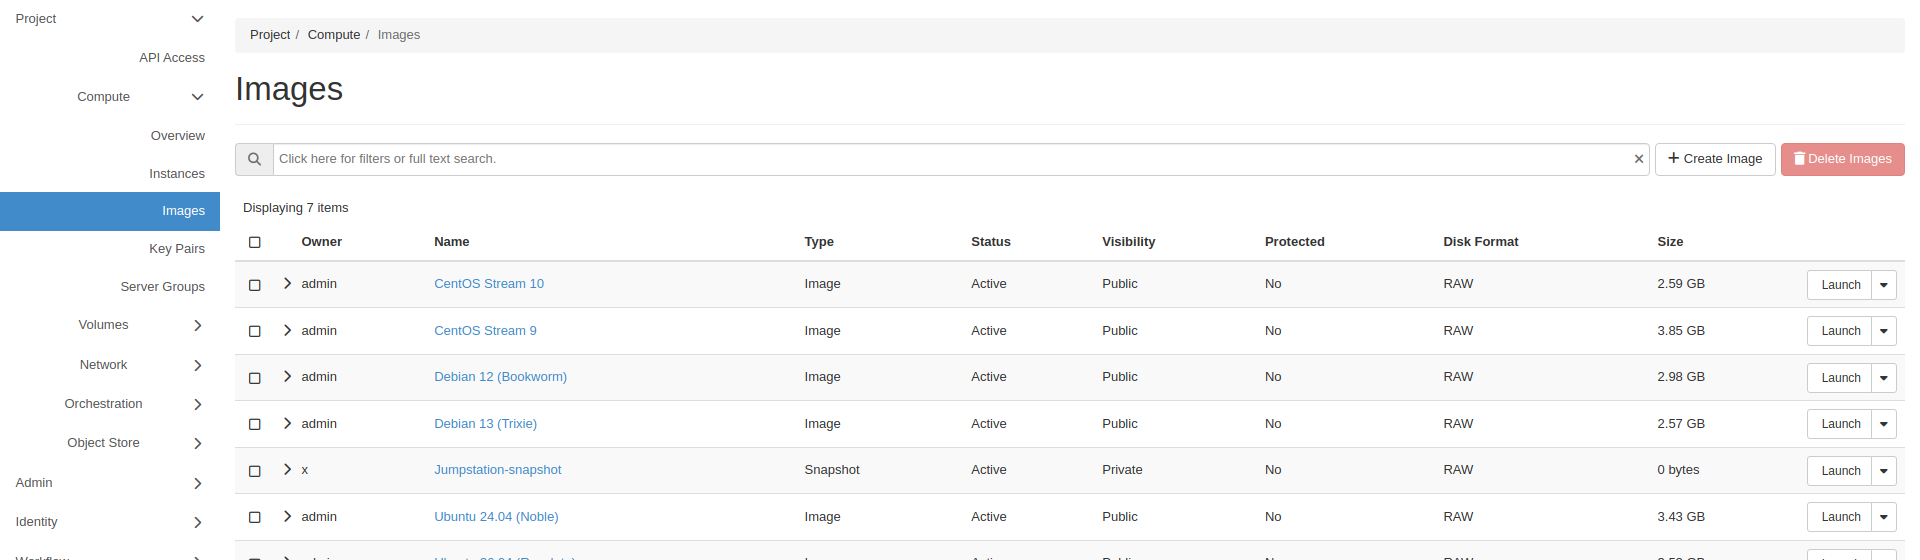Click the Project breadcrumb link
1920x560 pixels.
270,35
